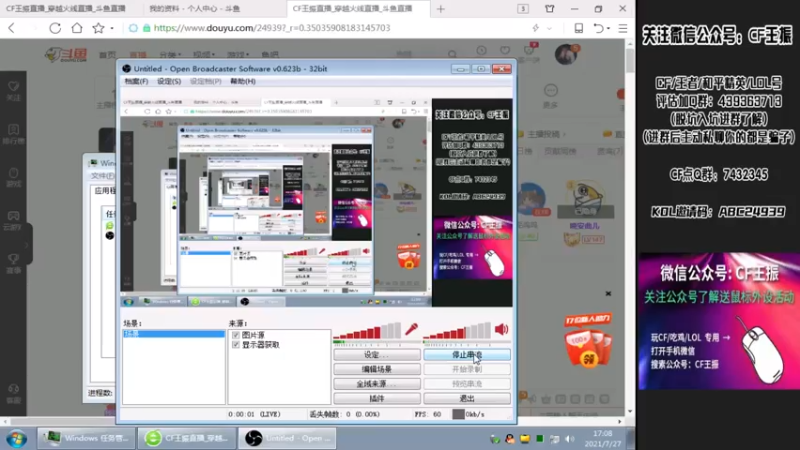Mute desktop audio via speaker icon in OBS
Image resolution: width=800 pixels, height=450 pixels.
tap(502, 330)
